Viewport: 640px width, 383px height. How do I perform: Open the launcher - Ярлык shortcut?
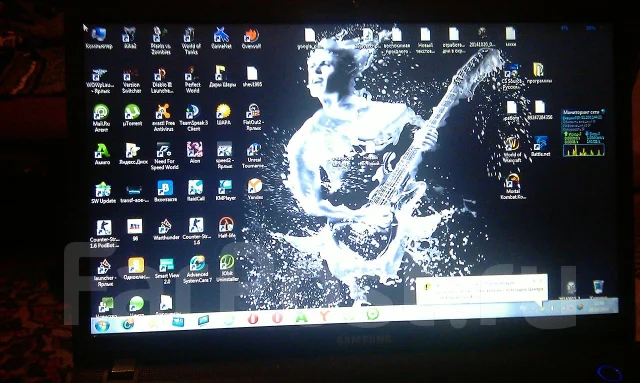coord(104,273)
